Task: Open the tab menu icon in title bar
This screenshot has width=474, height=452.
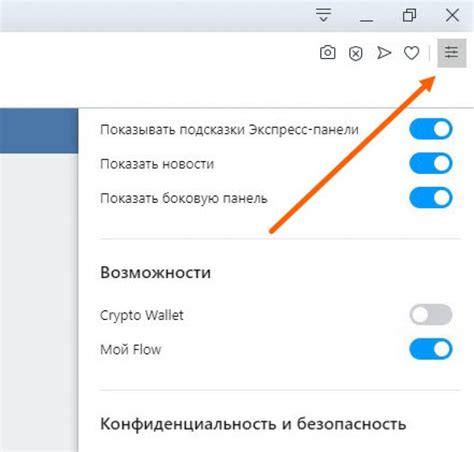Action: coord(323,15)
